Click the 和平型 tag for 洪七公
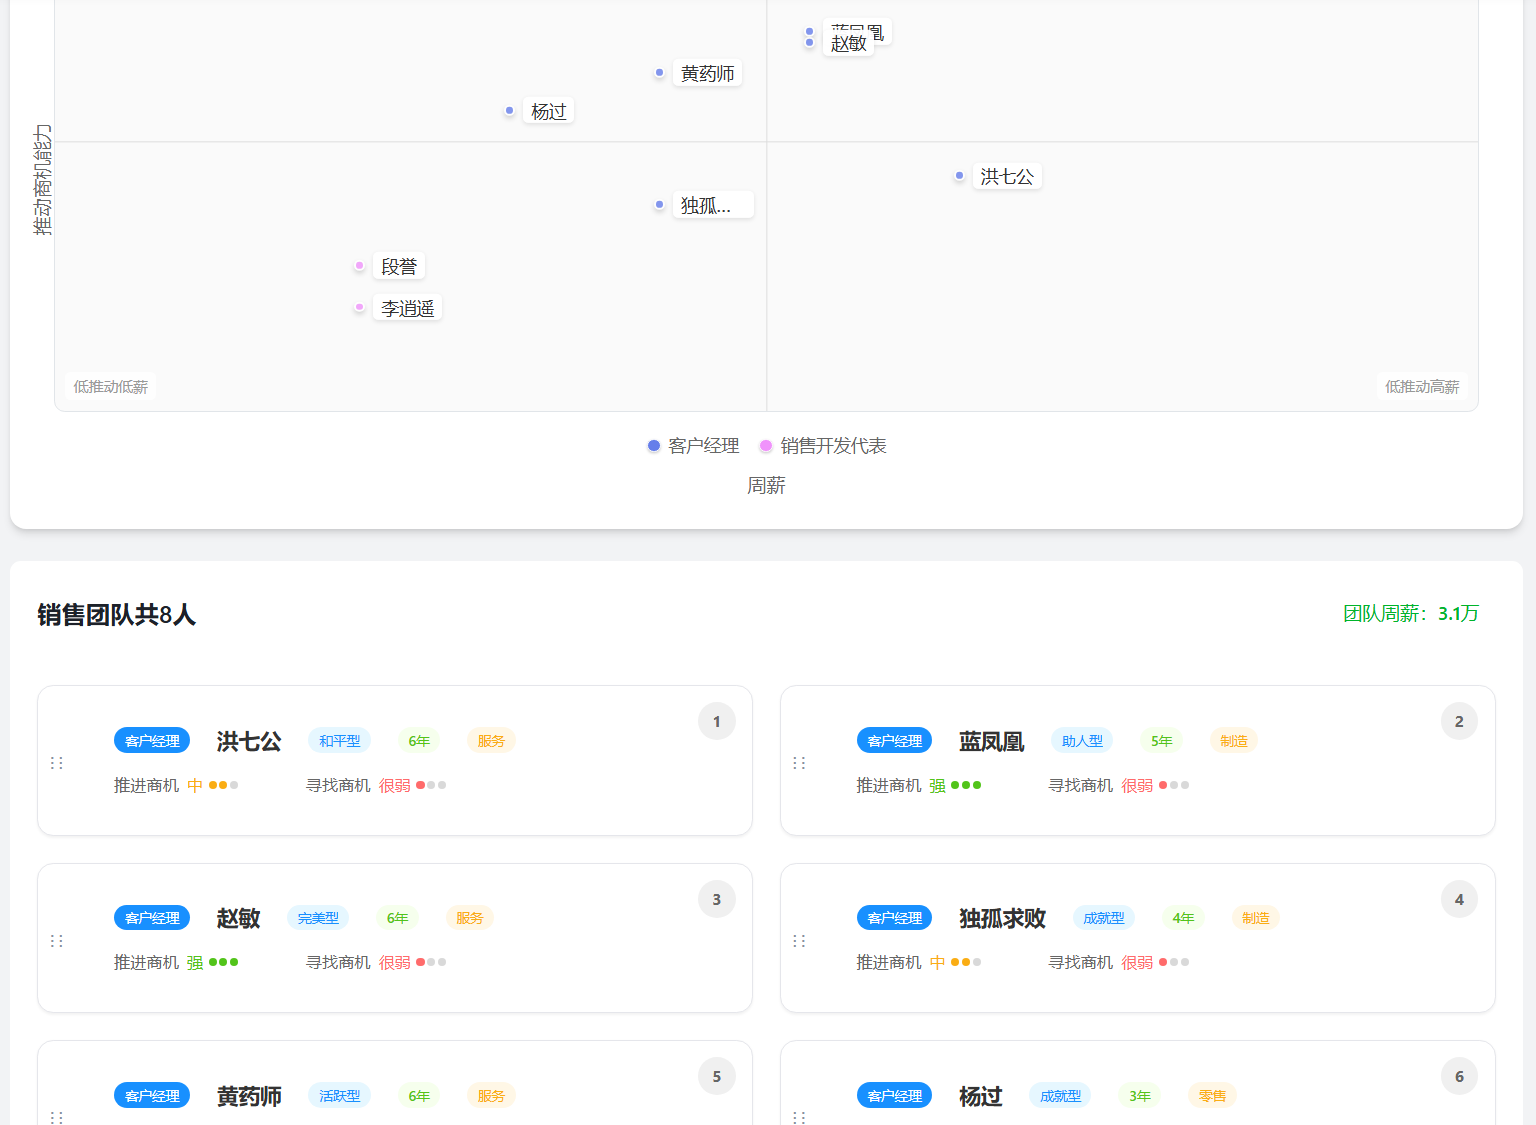The height and width of the screenshot is (1125, 1536). [339, 741]
